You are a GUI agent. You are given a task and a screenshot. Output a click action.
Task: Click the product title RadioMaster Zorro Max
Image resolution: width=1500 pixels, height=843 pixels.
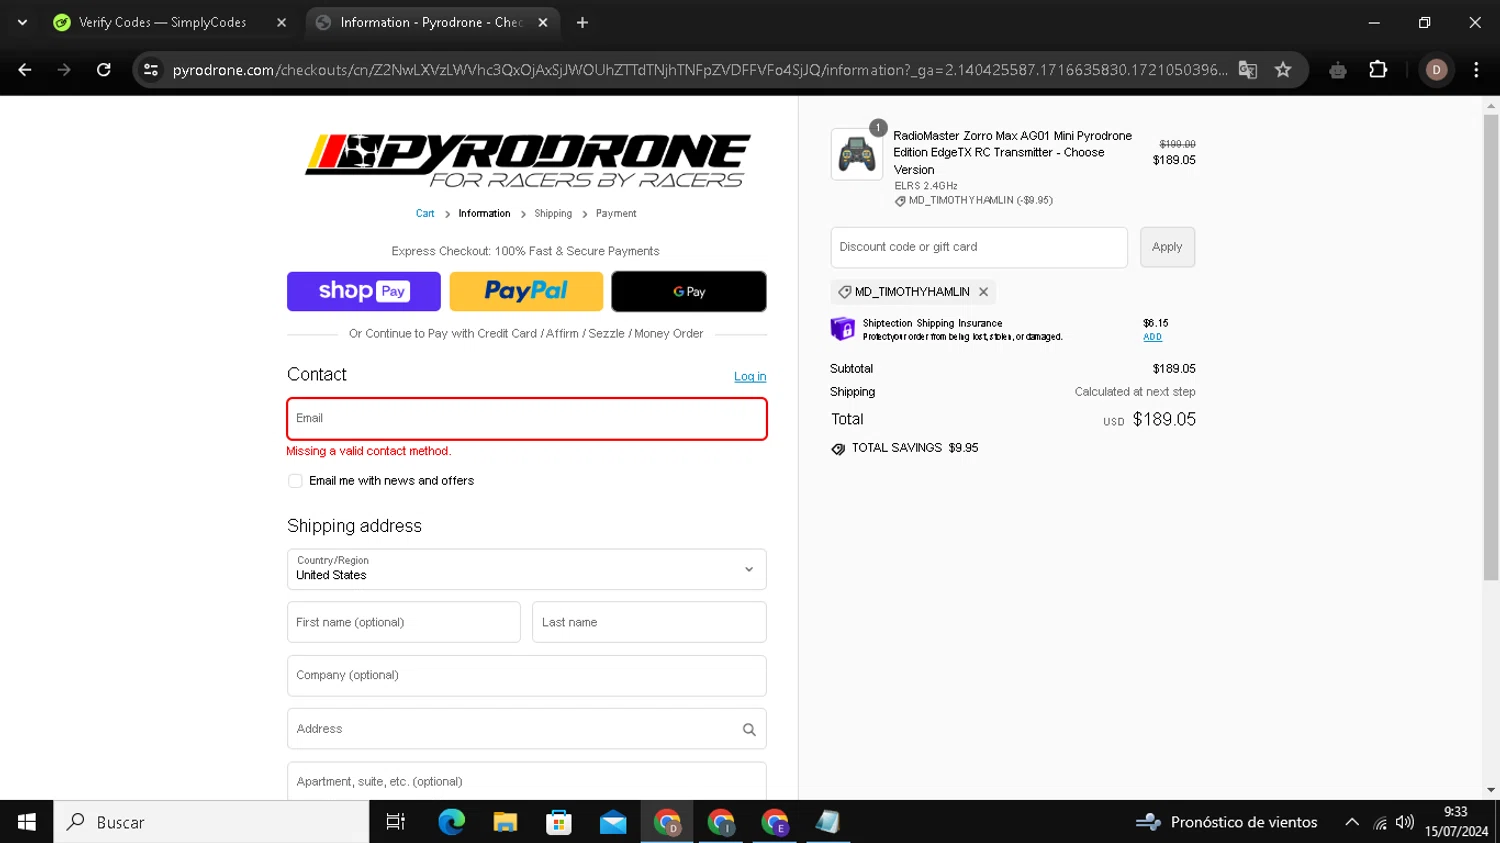tap(1012, 153)
